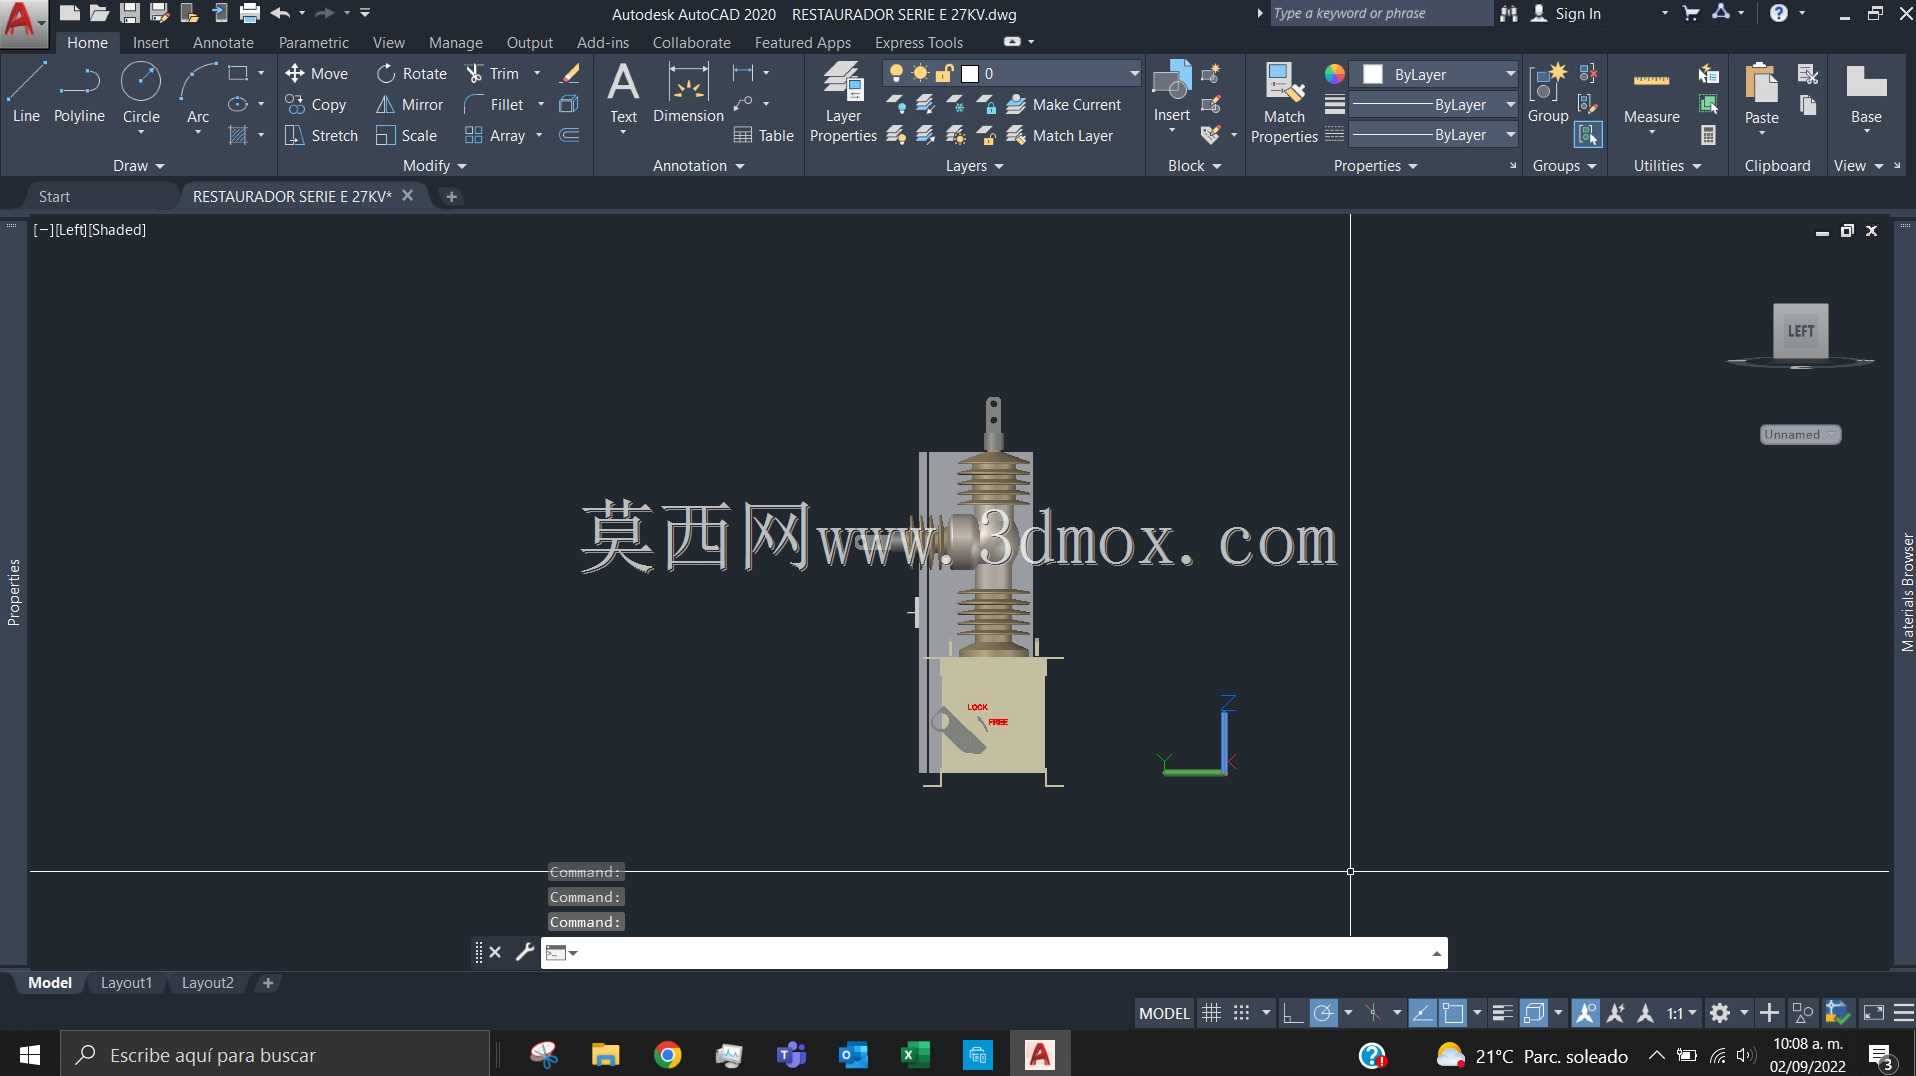This screenshot has width=1916, height=1076.
Task: Click layer 0 white color swatch
Action: click(969, 73)
